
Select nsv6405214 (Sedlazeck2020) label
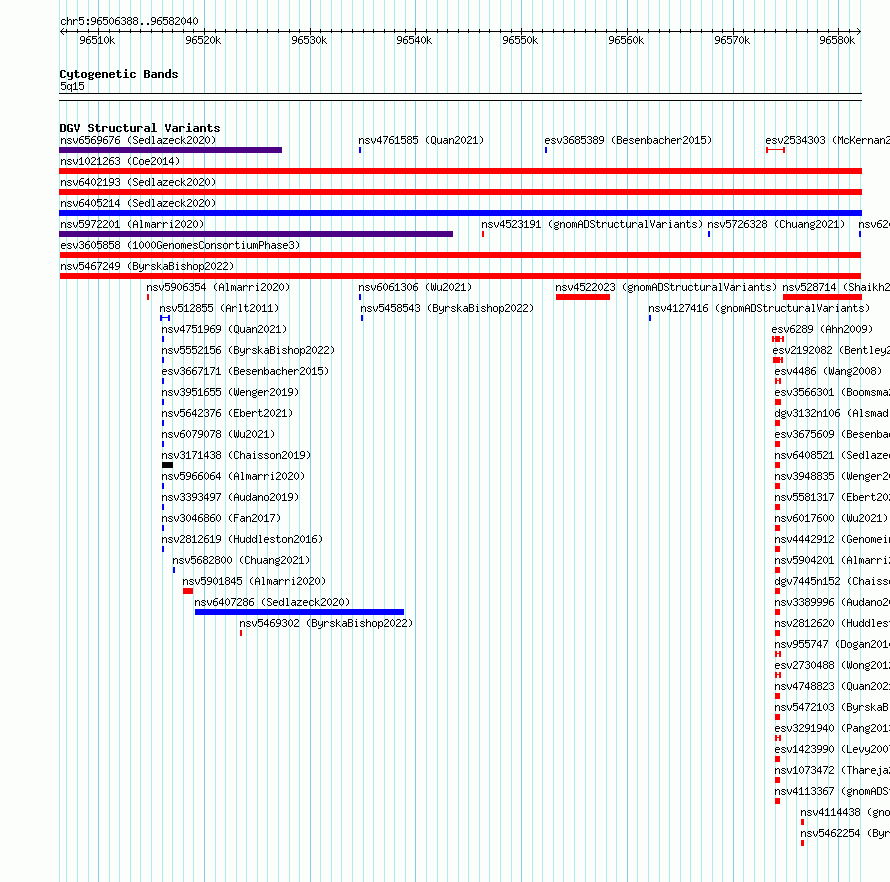click(138, 203)
